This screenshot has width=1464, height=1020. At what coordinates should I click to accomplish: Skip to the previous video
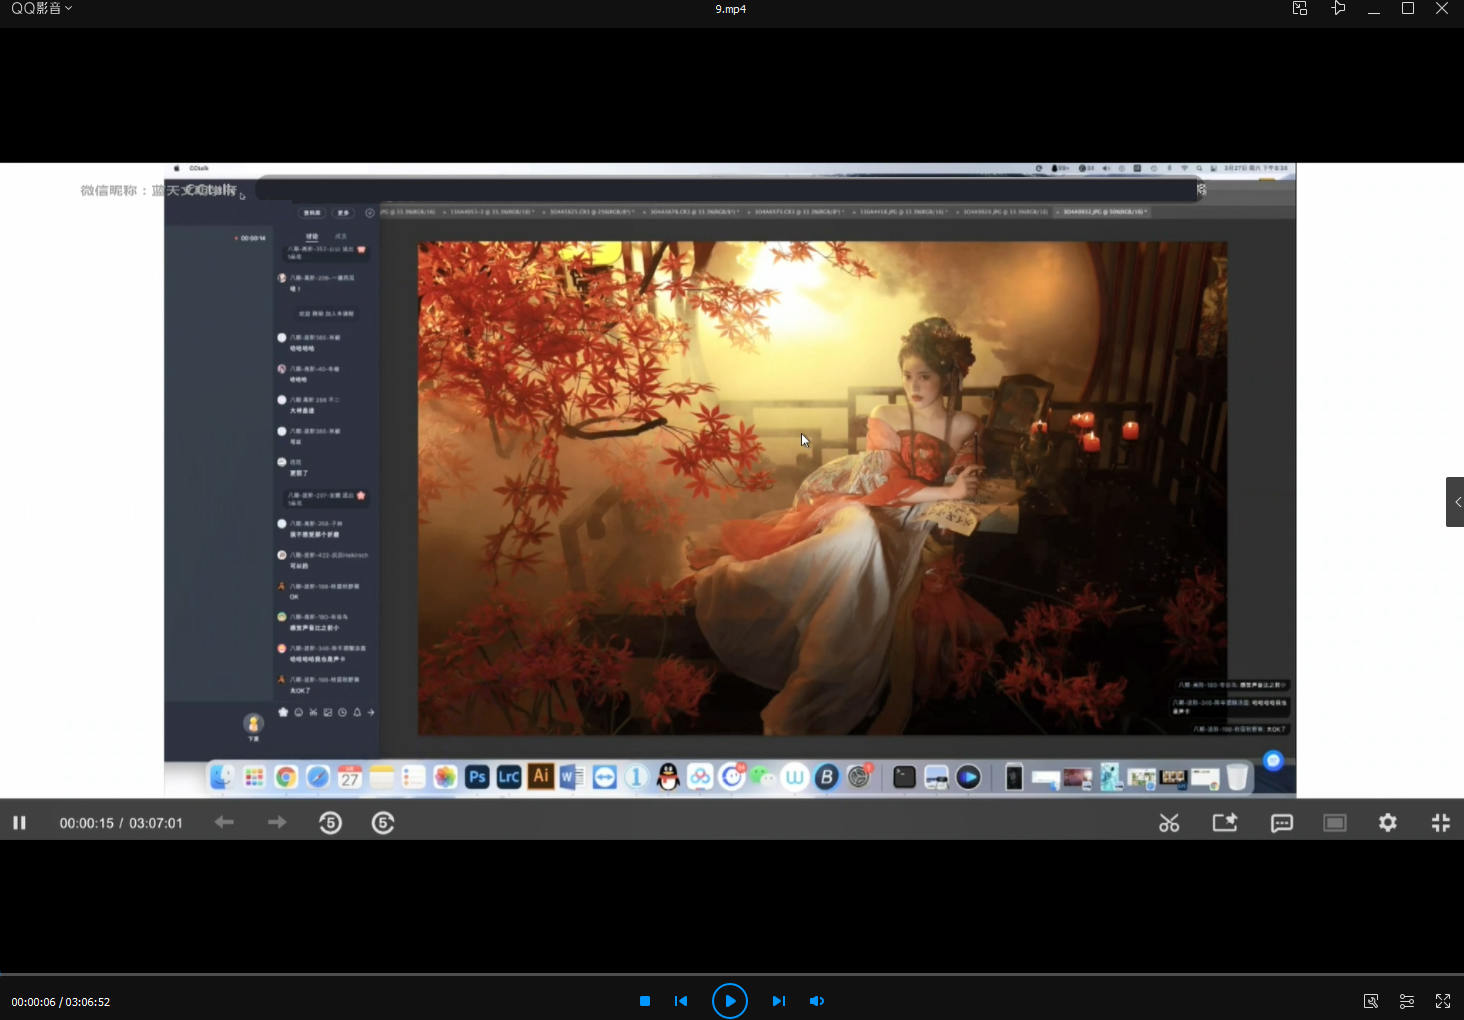pos(681,1001)
